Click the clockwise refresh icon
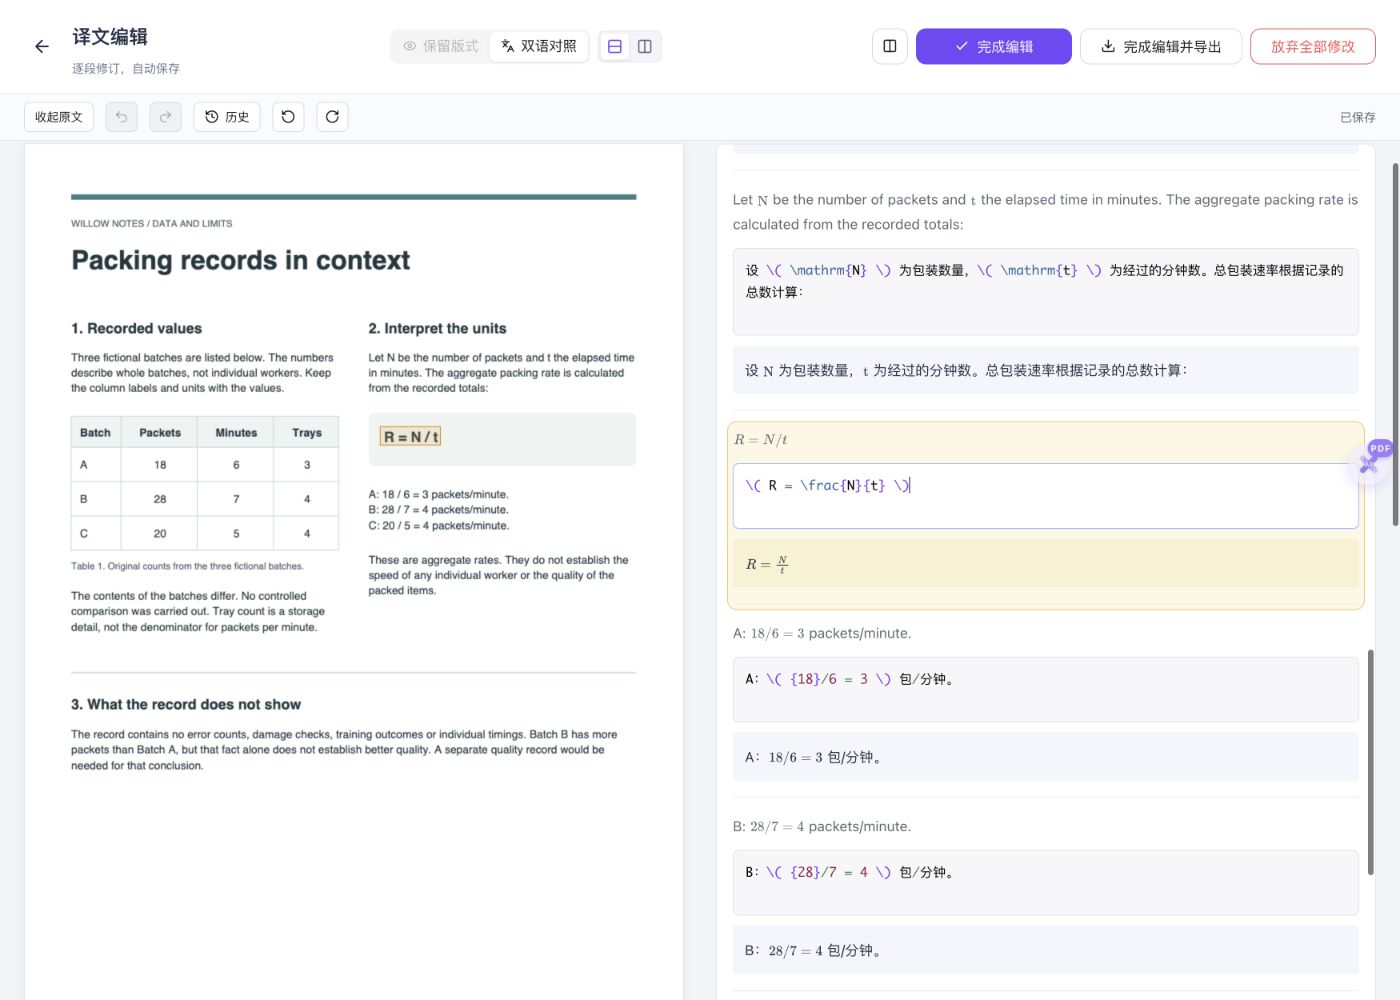 pos(332,117)
